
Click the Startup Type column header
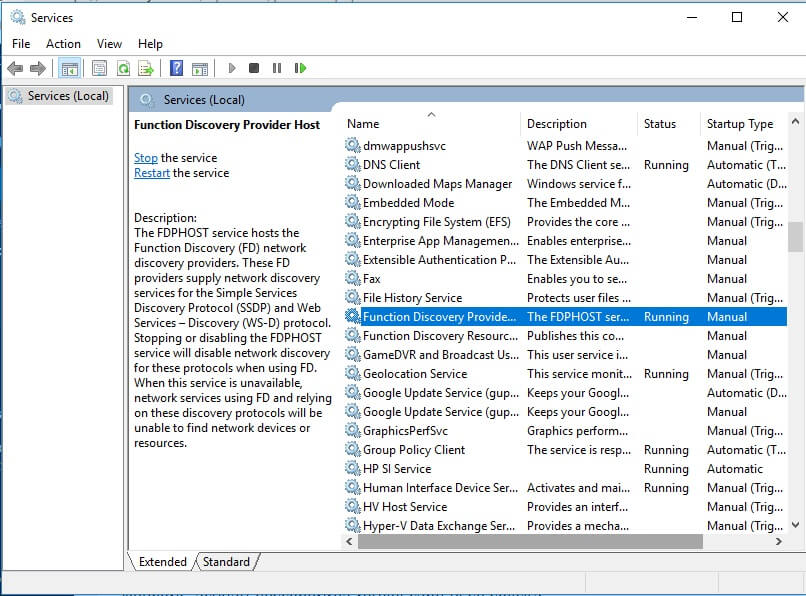point(740,124)
